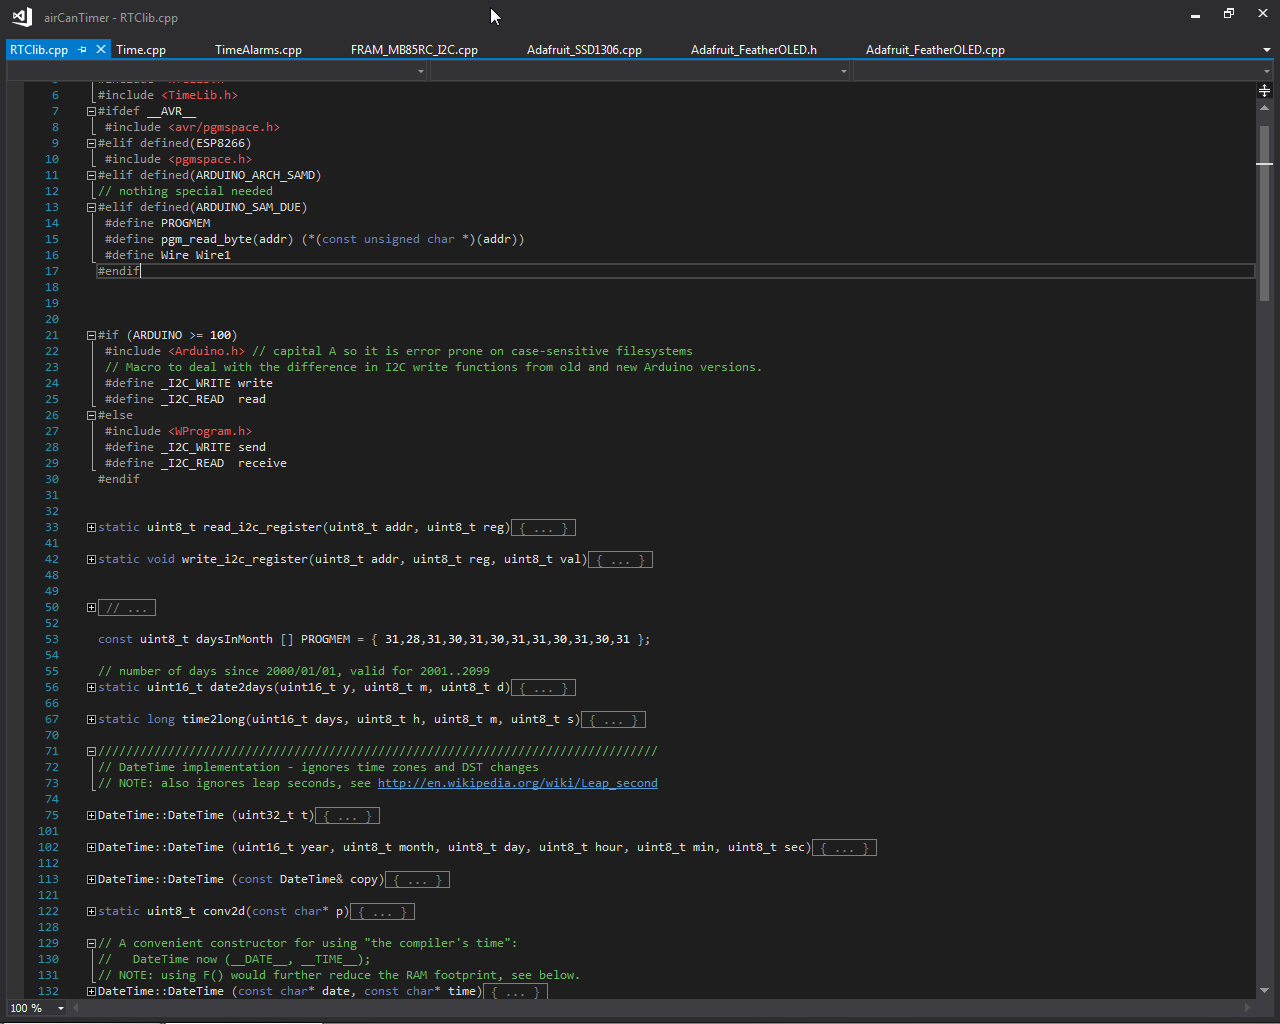Switch to the Time.cpp tab

pyautogui.click(x=141, y=49)
